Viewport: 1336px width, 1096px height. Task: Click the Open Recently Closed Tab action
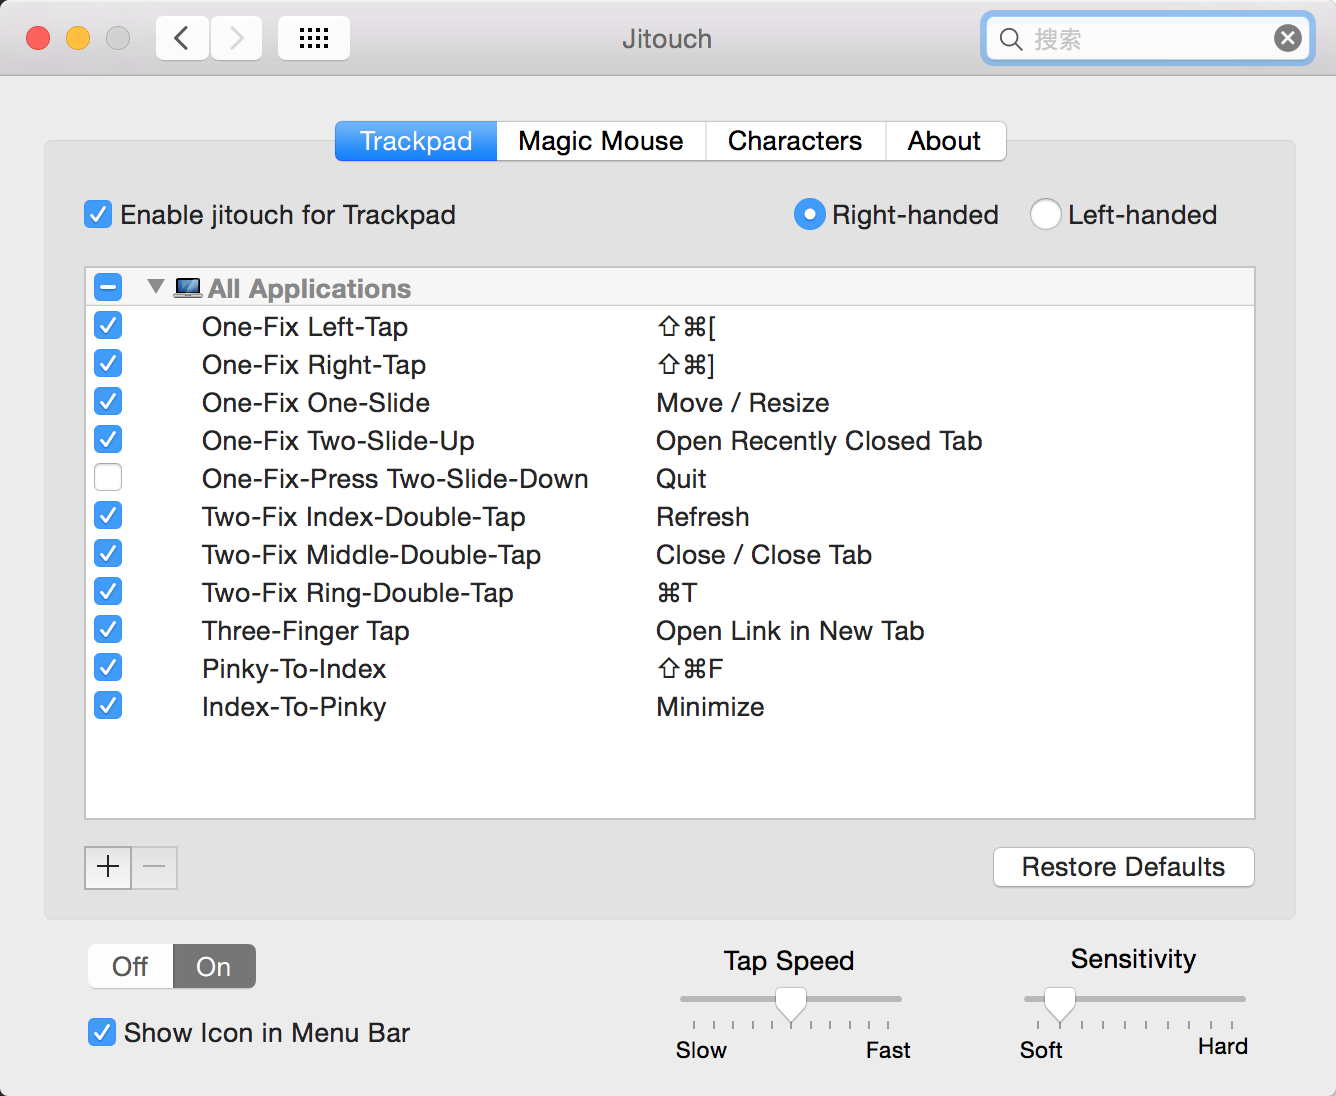(819, 441)
